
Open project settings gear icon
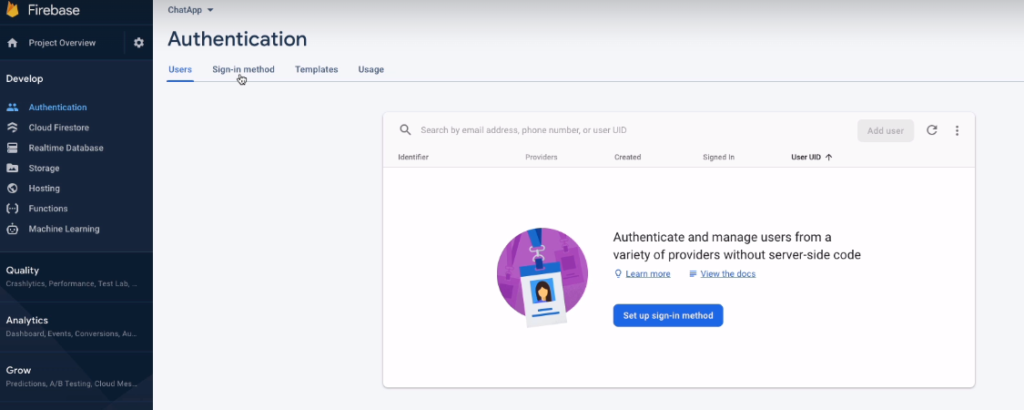139,43
